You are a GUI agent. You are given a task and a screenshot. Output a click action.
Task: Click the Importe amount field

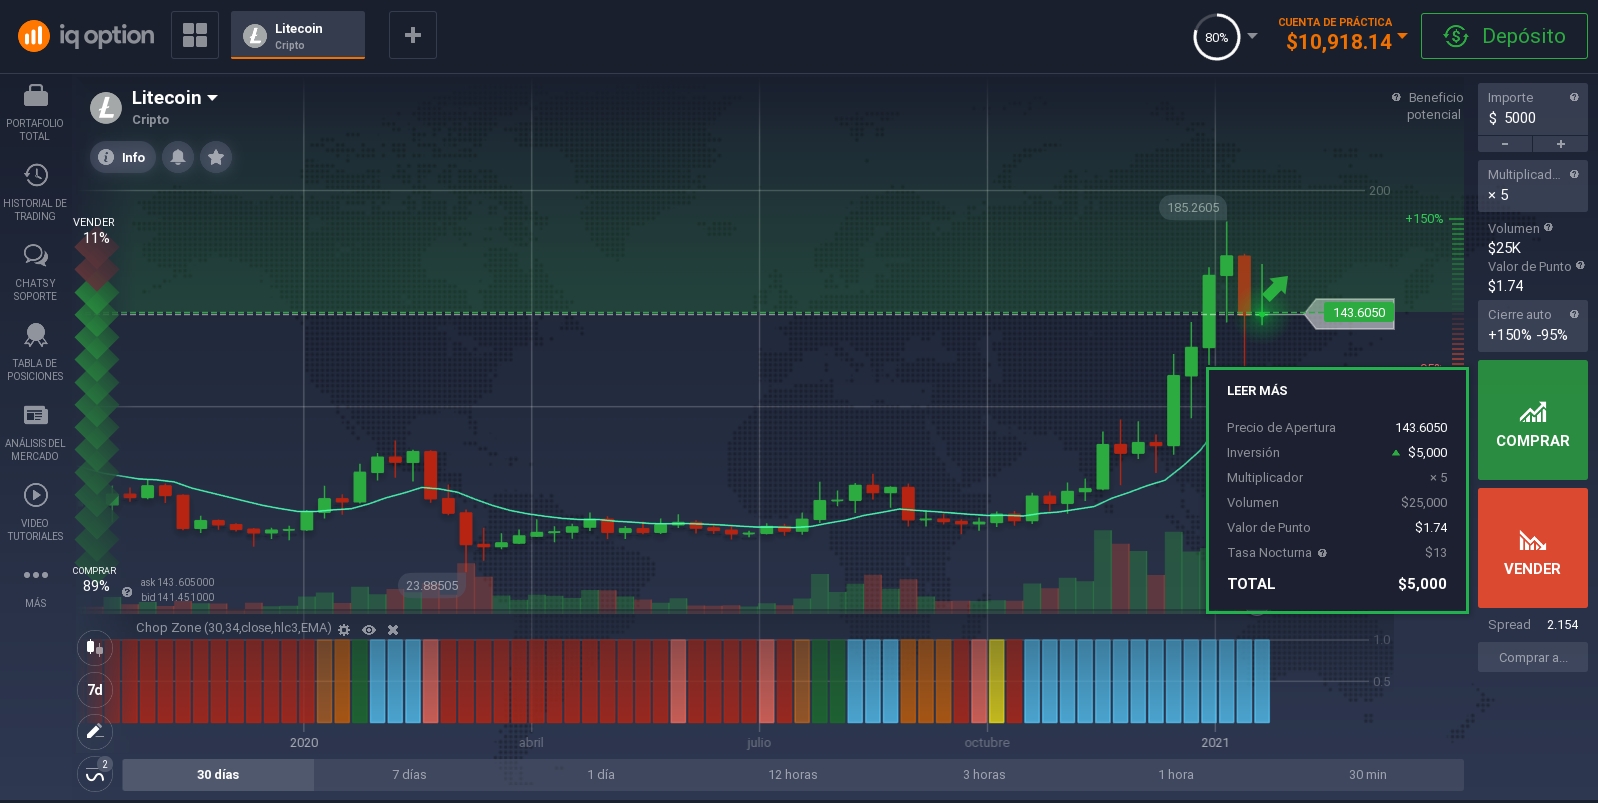(x=1530, y=118)
